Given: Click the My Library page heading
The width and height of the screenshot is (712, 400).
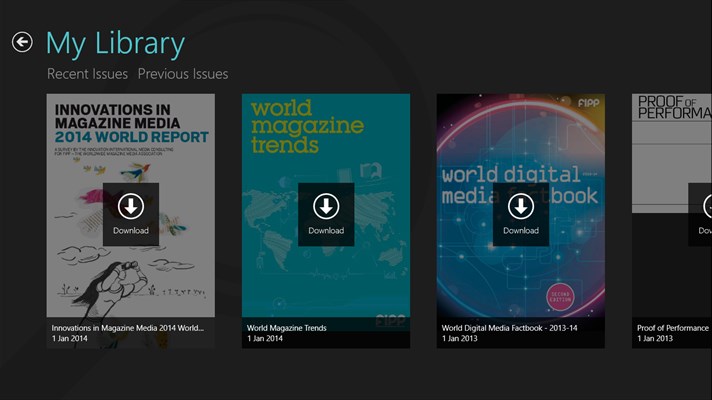Looking at the screenshot, I should (x=115, y=44).
